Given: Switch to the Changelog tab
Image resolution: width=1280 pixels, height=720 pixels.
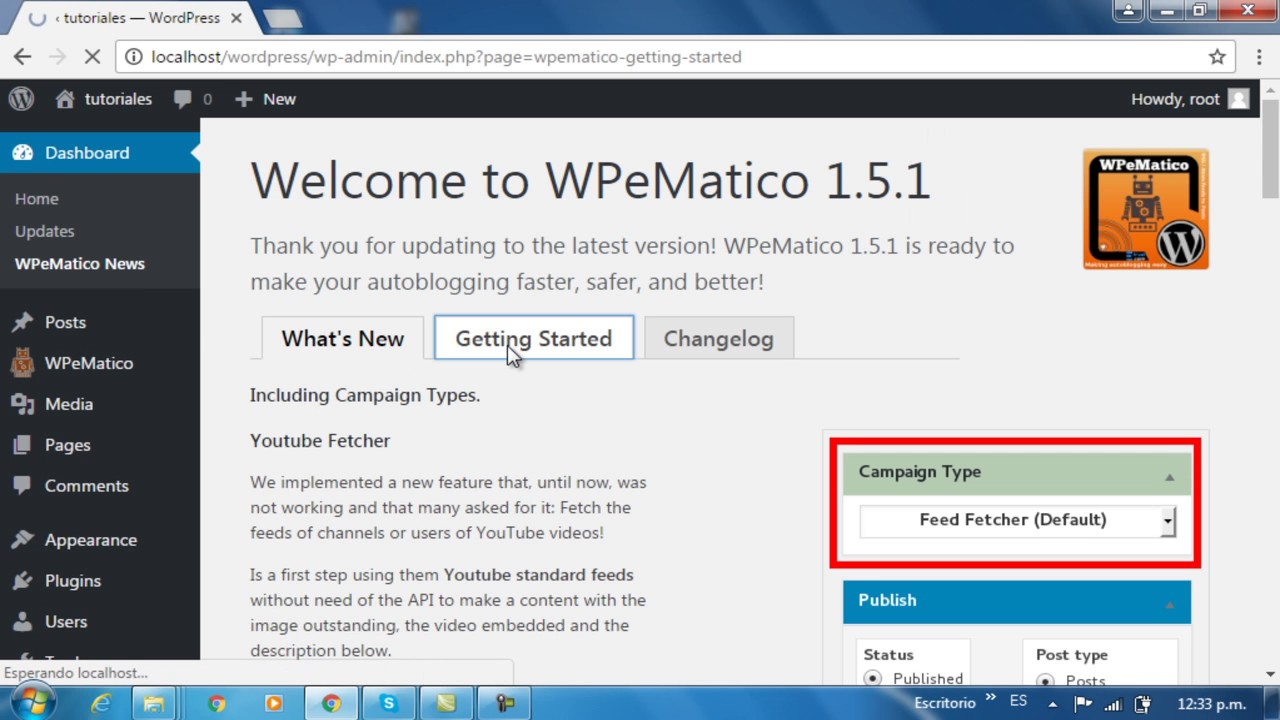Looking at the screenshot, I should click(x=719, y=338).
